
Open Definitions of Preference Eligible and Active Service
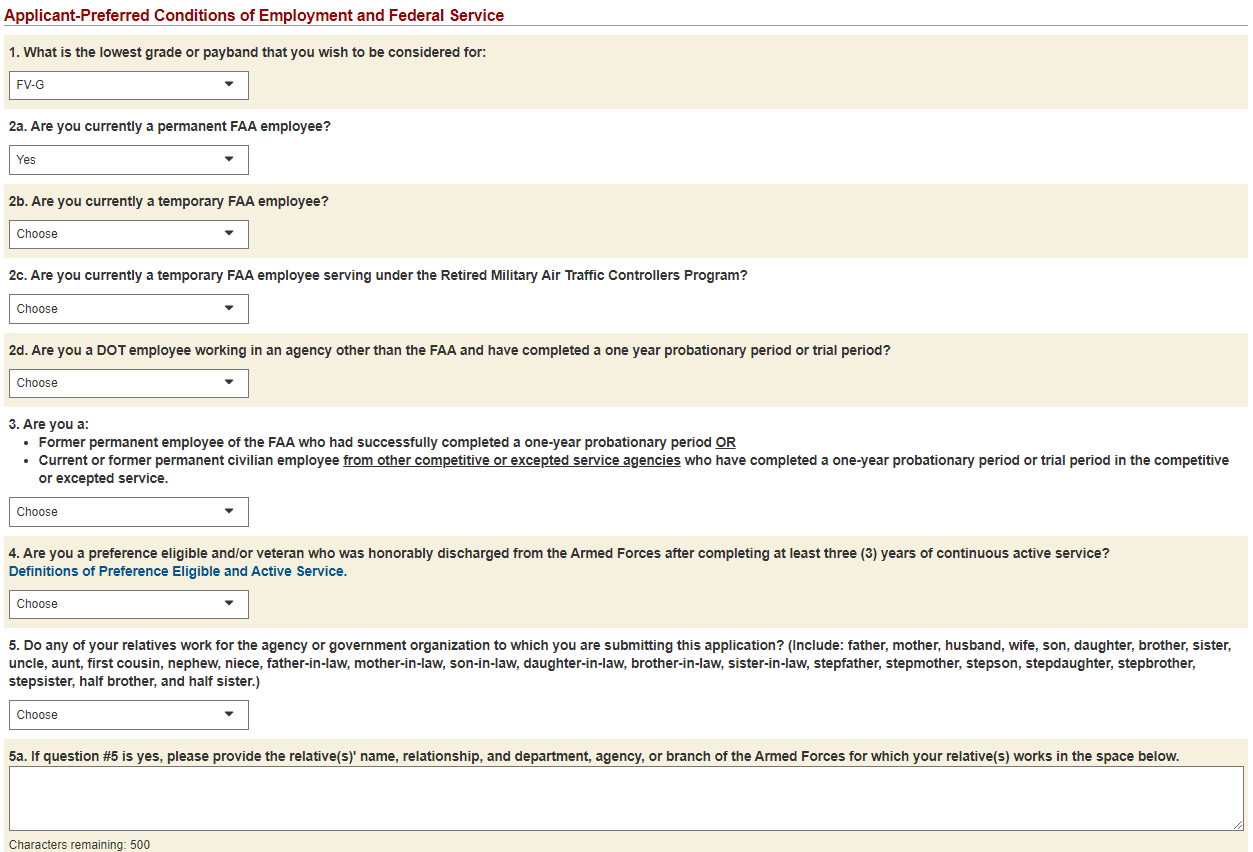click(177, 572)
